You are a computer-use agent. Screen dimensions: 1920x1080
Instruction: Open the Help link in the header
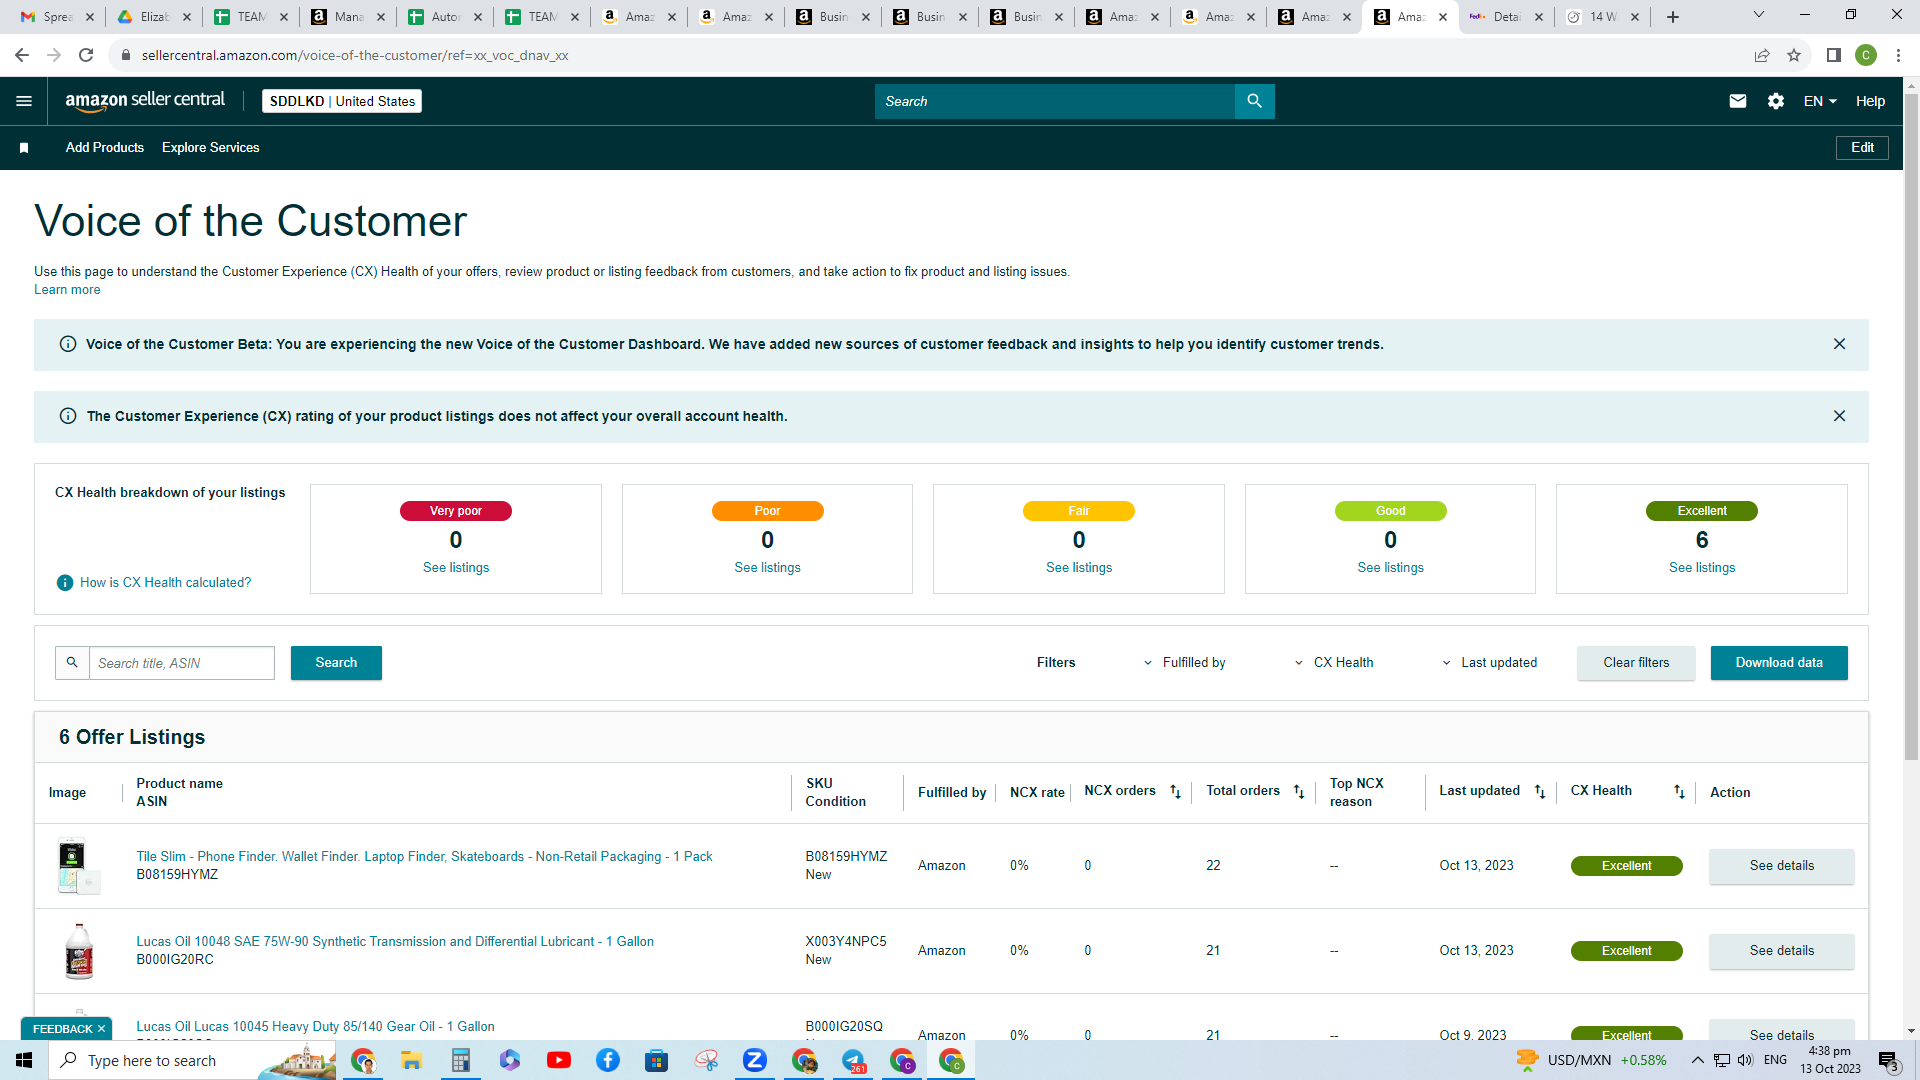pos(1870,101)
